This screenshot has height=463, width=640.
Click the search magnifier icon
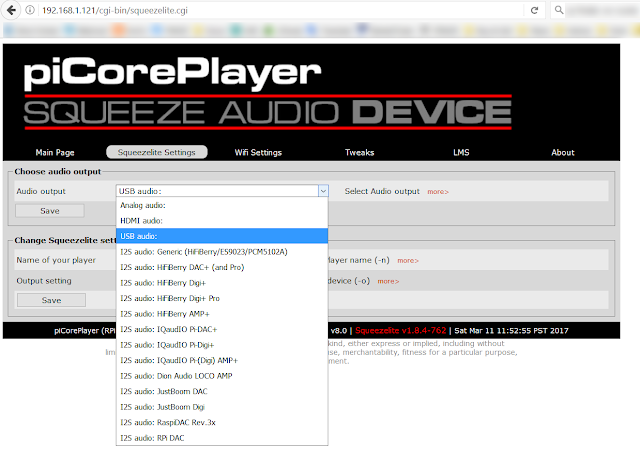[x=559, y=10]
